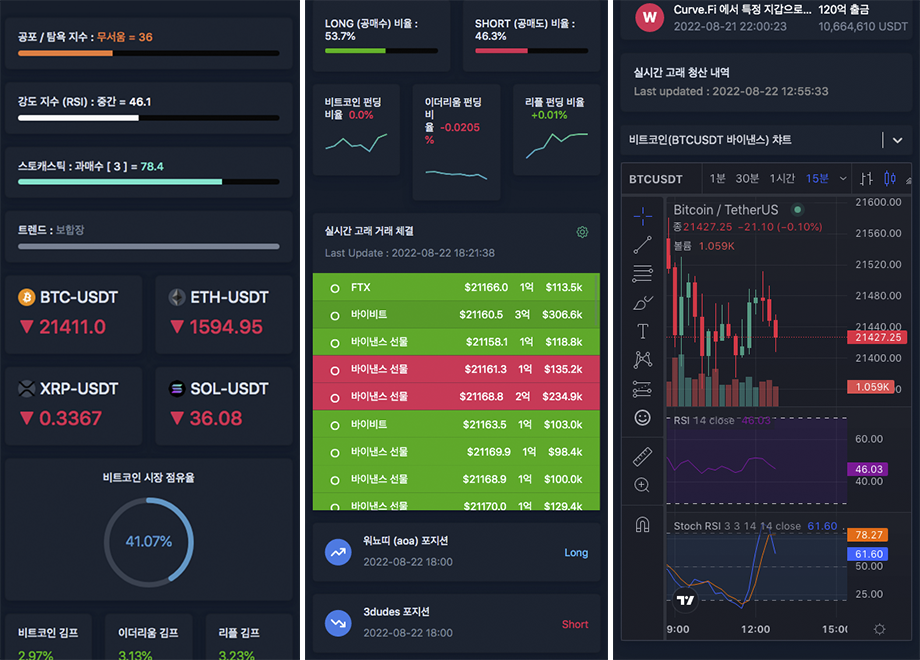Image resolution: width=920 pixels, height=660 pixels.
Task: Expand the BTCUSDT Binance chart section chevron
Action: pos(884,140)
